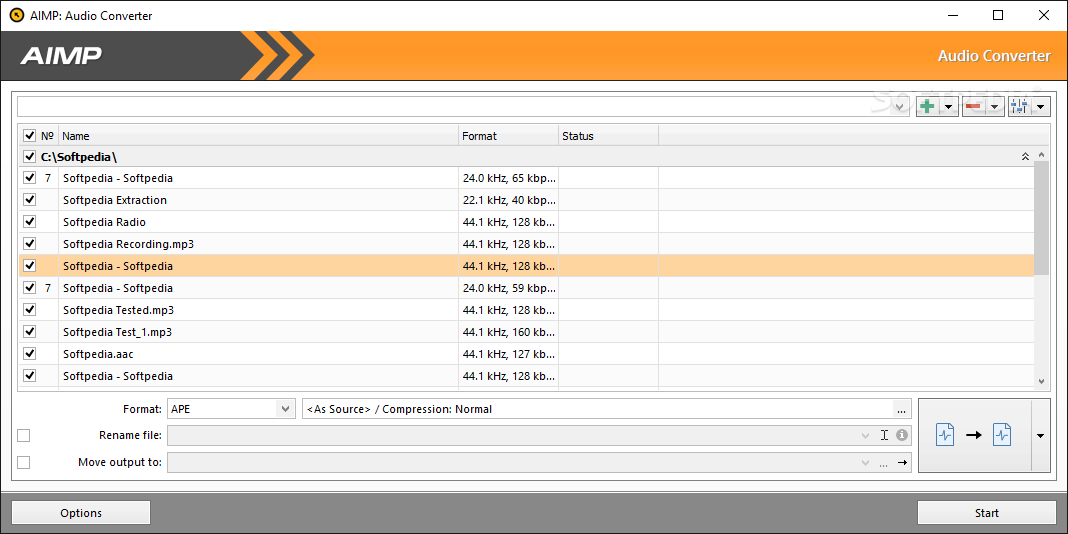The height and width of the screenshot is (534, 1068).
Task: Select the Softpedia Tested.mp3 row
Action: click(526, 309)
